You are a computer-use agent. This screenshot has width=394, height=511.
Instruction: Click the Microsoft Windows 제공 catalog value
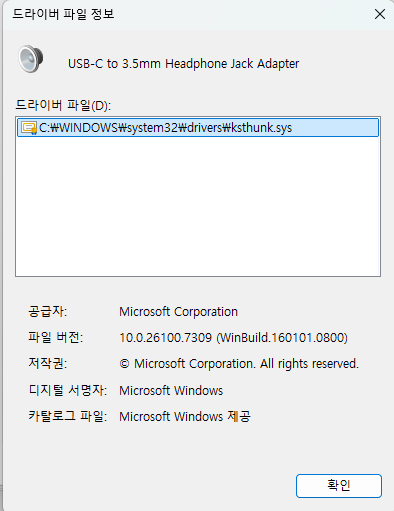pos(185,417)
